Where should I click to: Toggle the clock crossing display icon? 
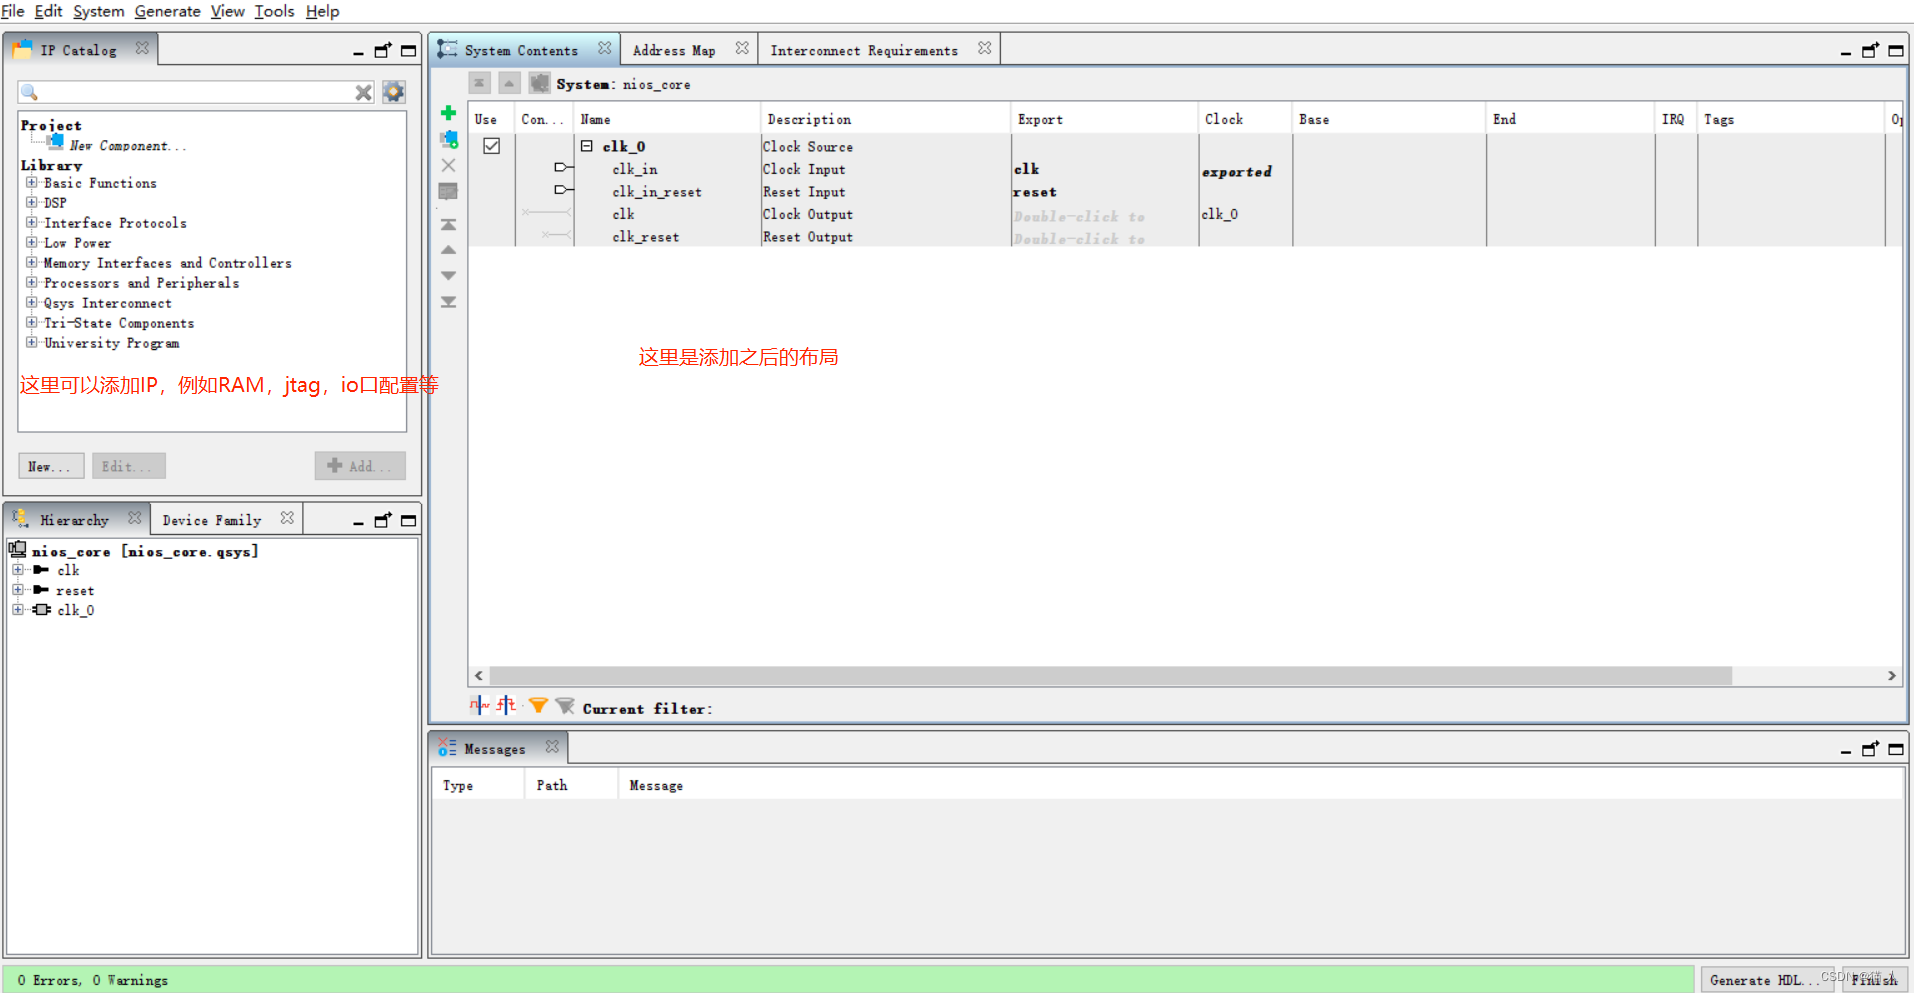click(x=478, y=705)
